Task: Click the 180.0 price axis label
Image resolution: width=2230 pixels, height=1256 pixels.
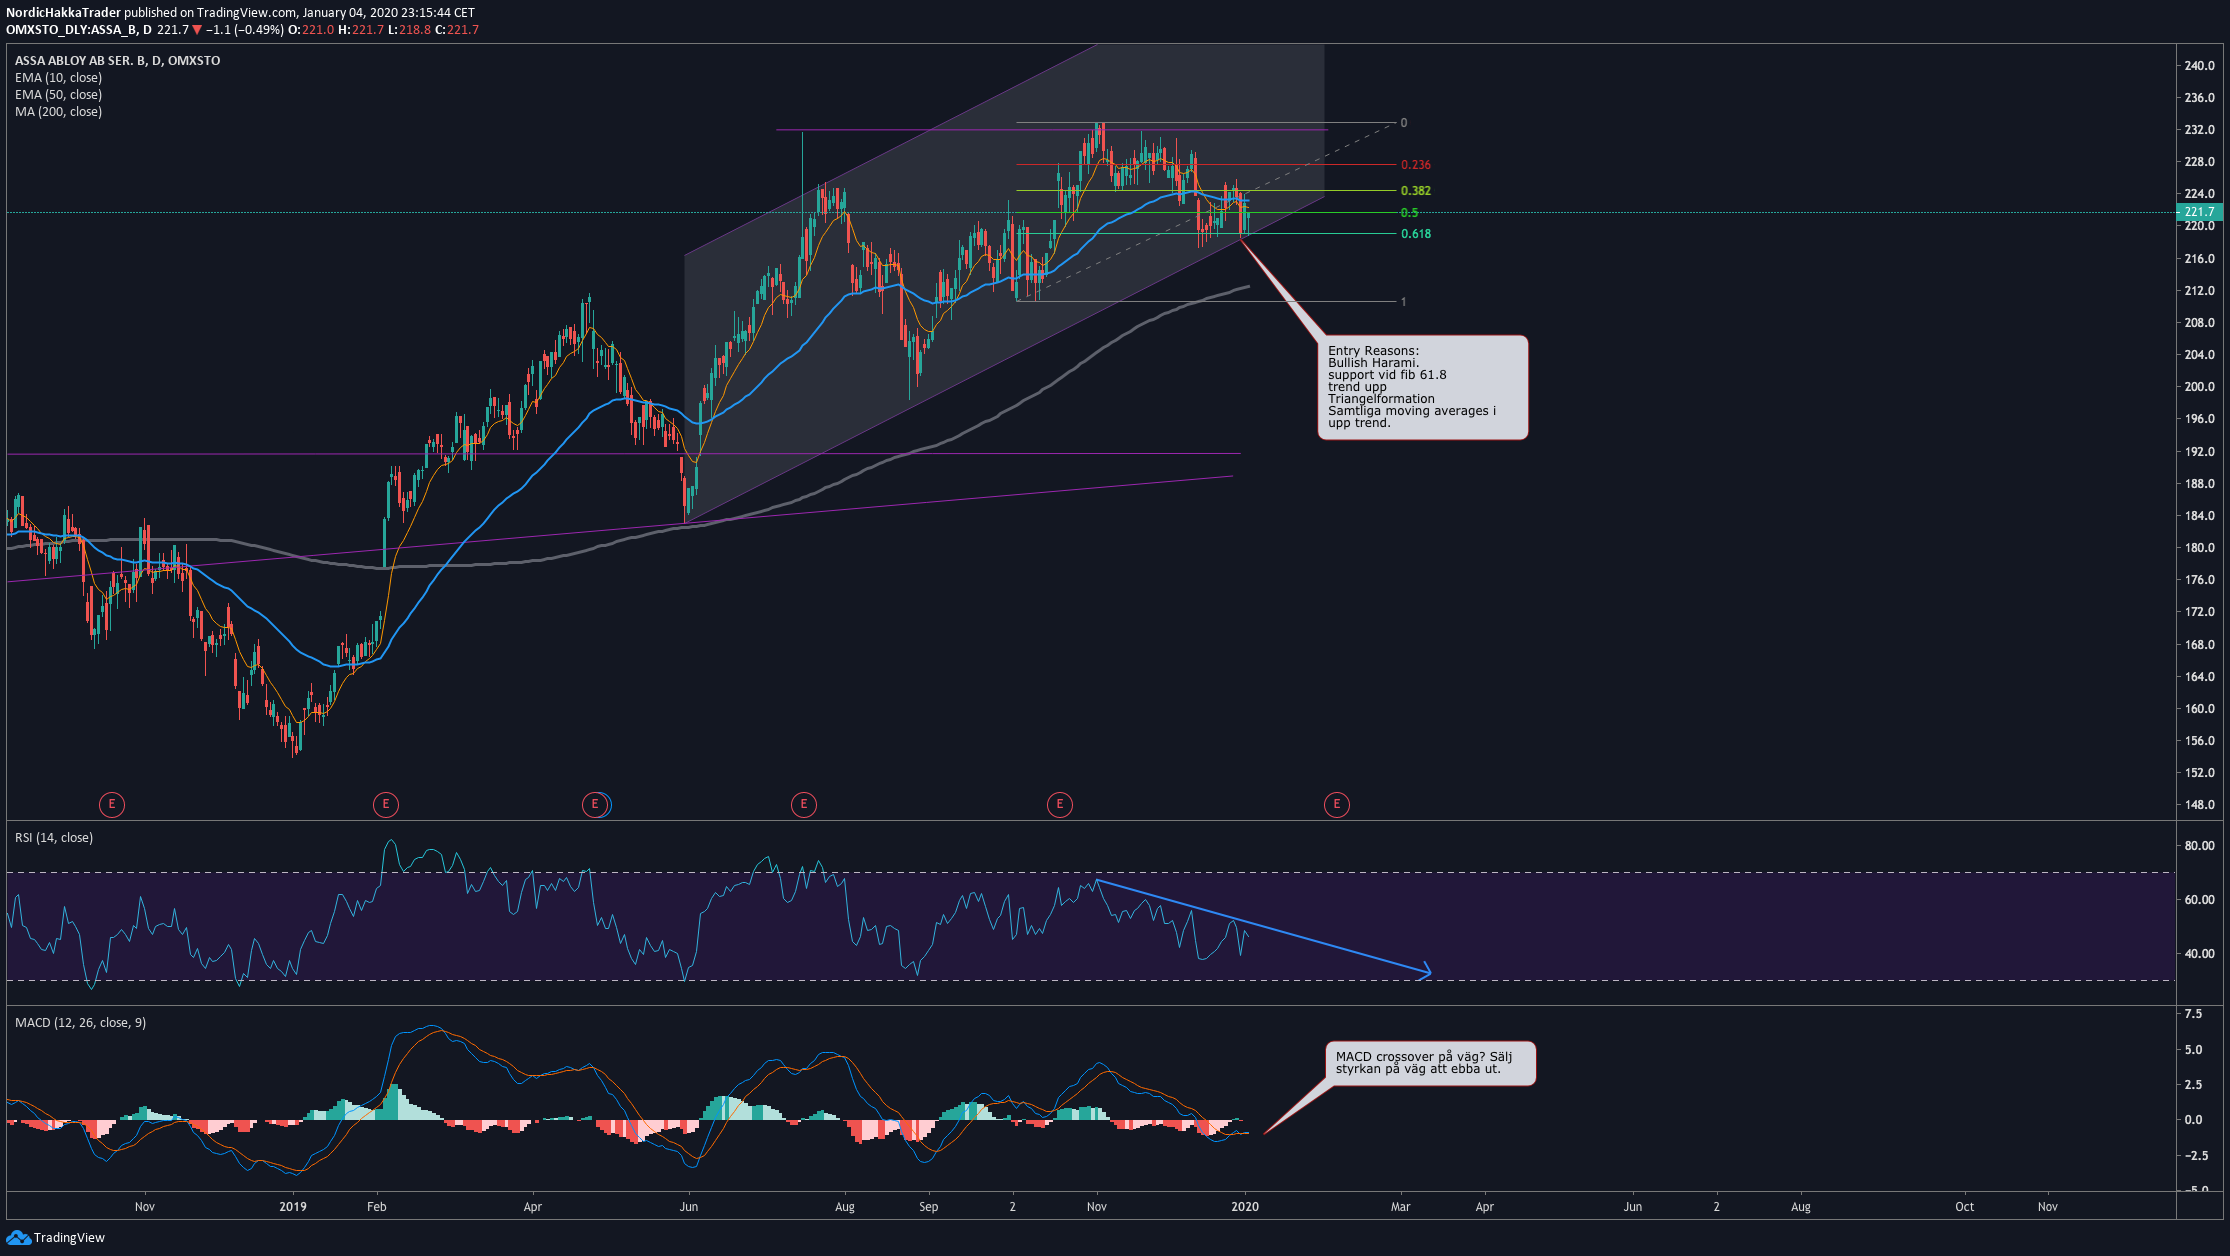Action: click(2199, 548)
